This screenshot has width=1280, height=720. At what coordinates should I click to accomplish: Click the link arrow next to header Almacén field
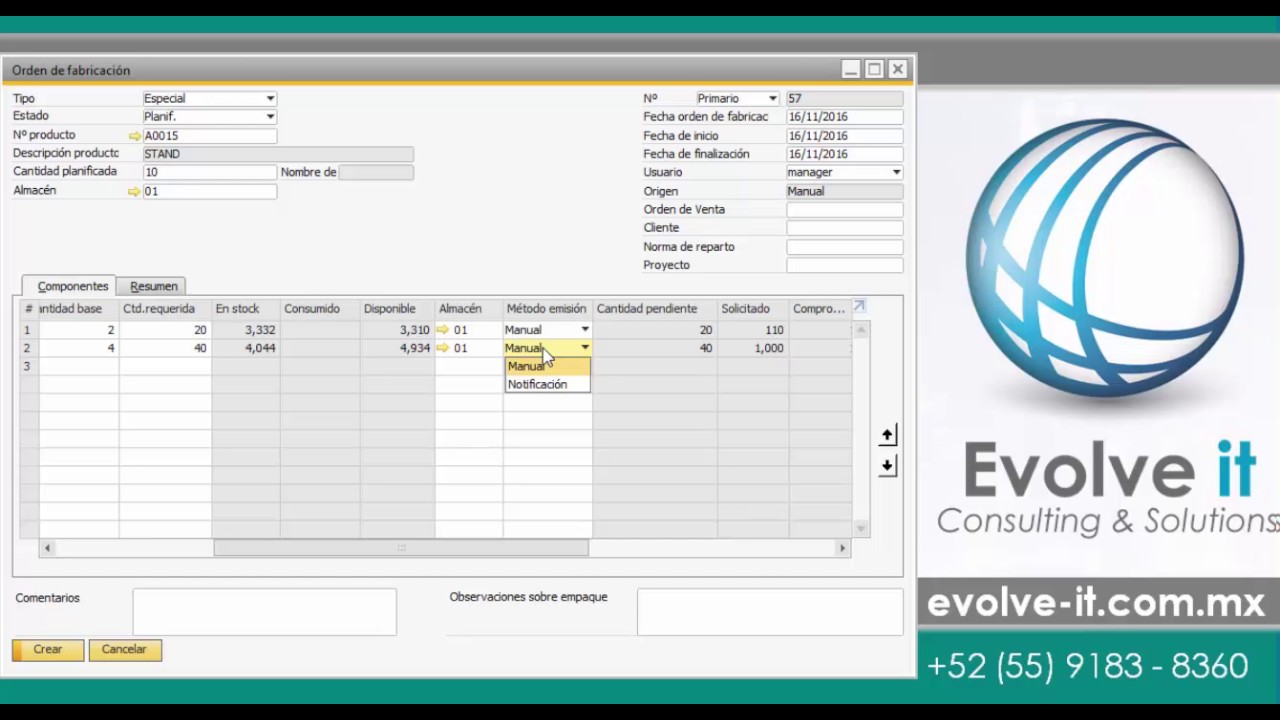(134, 191)
